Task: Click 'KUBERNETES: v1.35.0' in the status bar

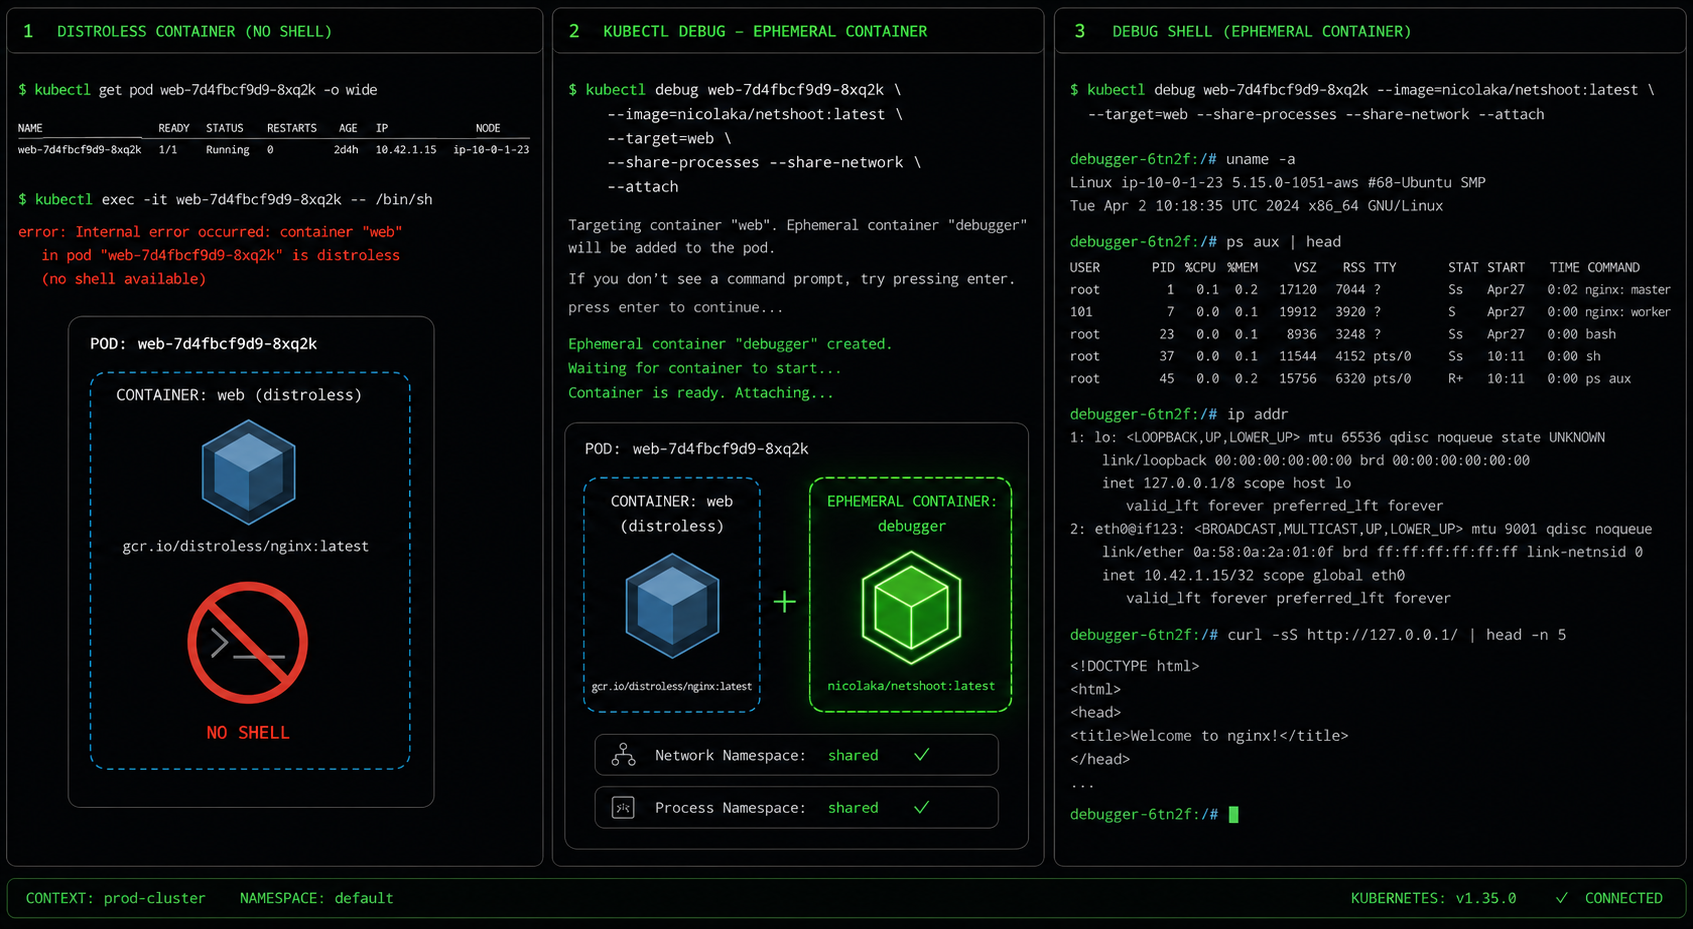Action: 1433,898
